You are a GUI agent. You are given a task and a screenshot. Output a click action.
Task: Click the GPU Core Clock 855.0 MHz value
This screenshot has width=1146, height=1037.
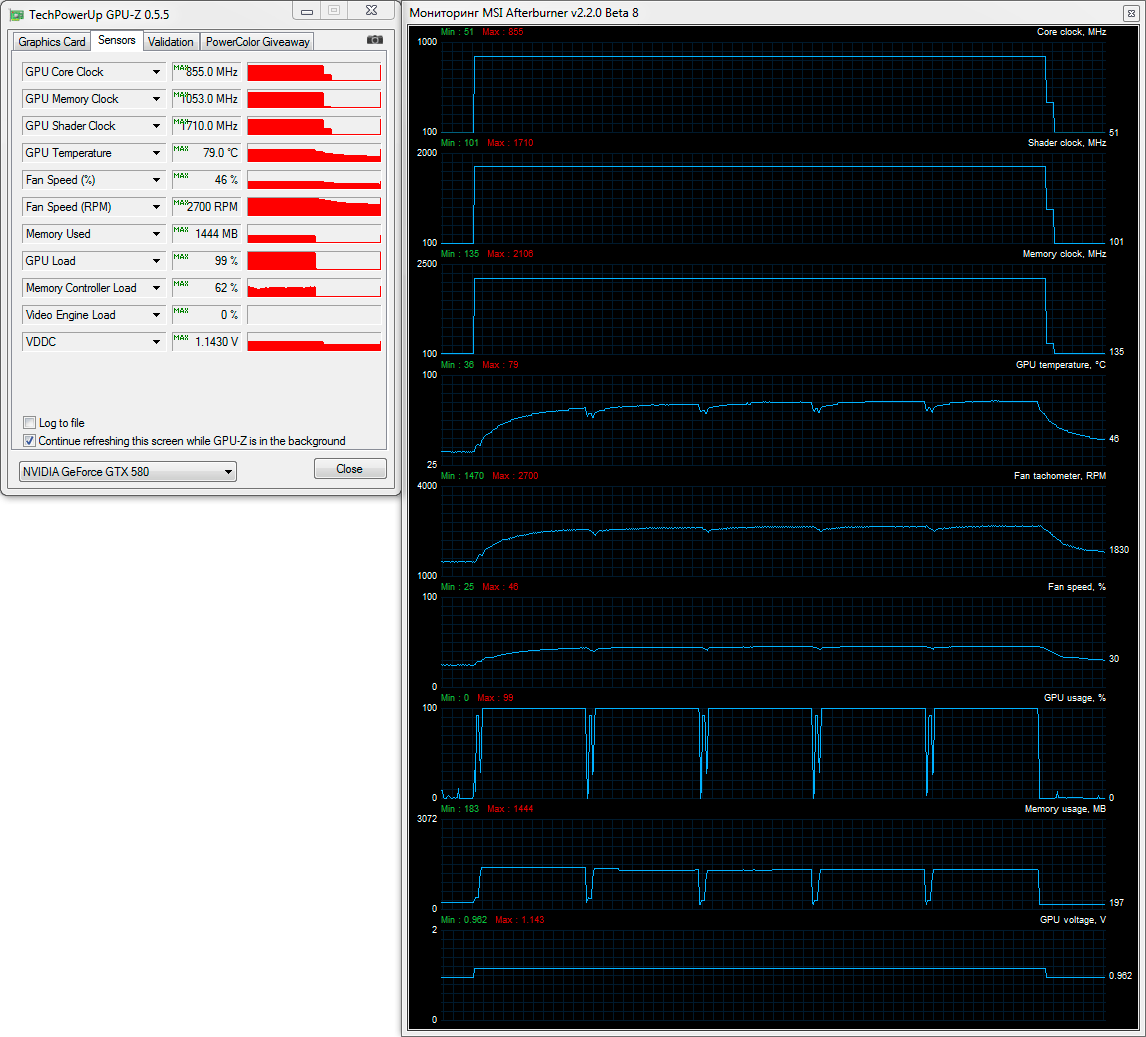tap(206, 72)
